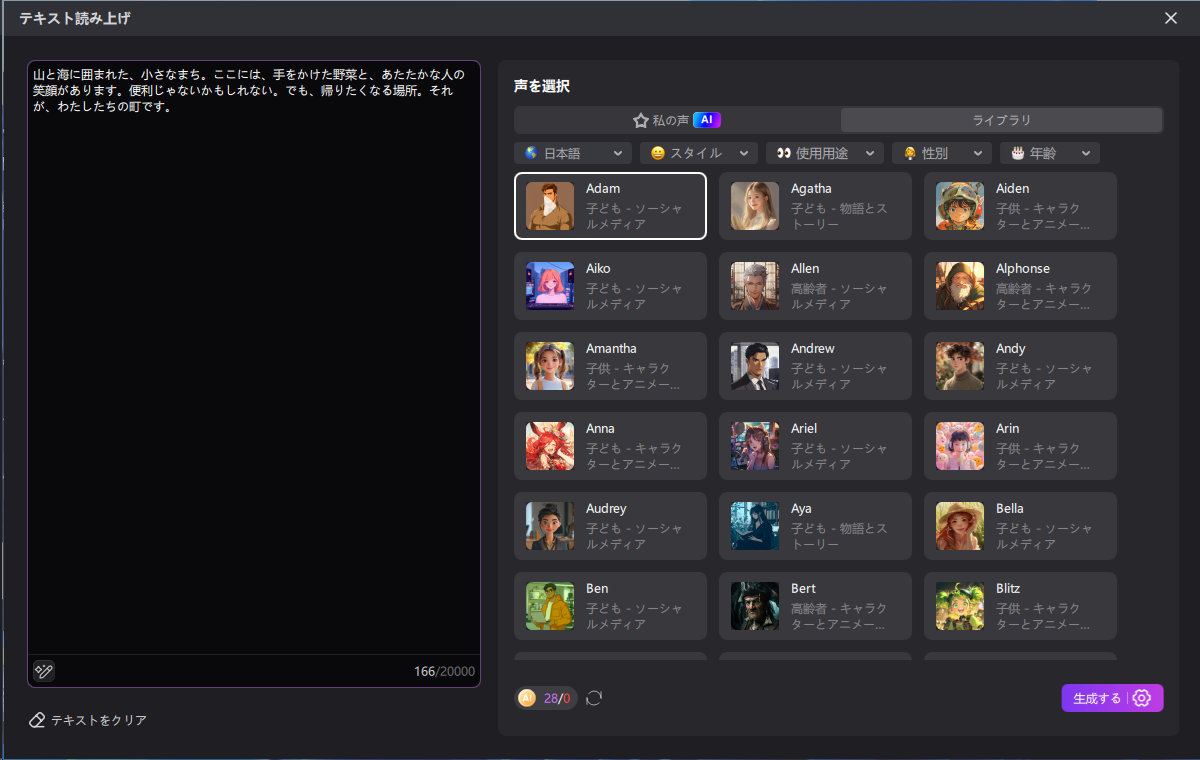Image resolution: width=1200 pixels, height=760 pixels.
Task: Open the gear settings on the 生成する button
Action: tap(1141, 698)
